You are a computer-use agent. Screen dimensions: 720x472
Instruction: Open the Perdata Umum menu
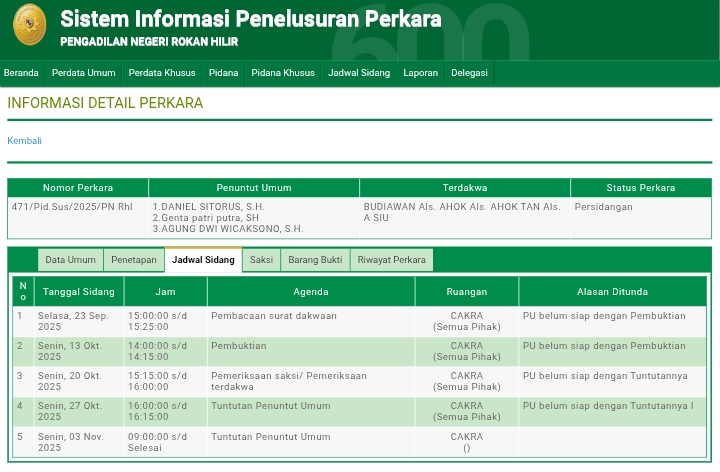click(83, 73)
